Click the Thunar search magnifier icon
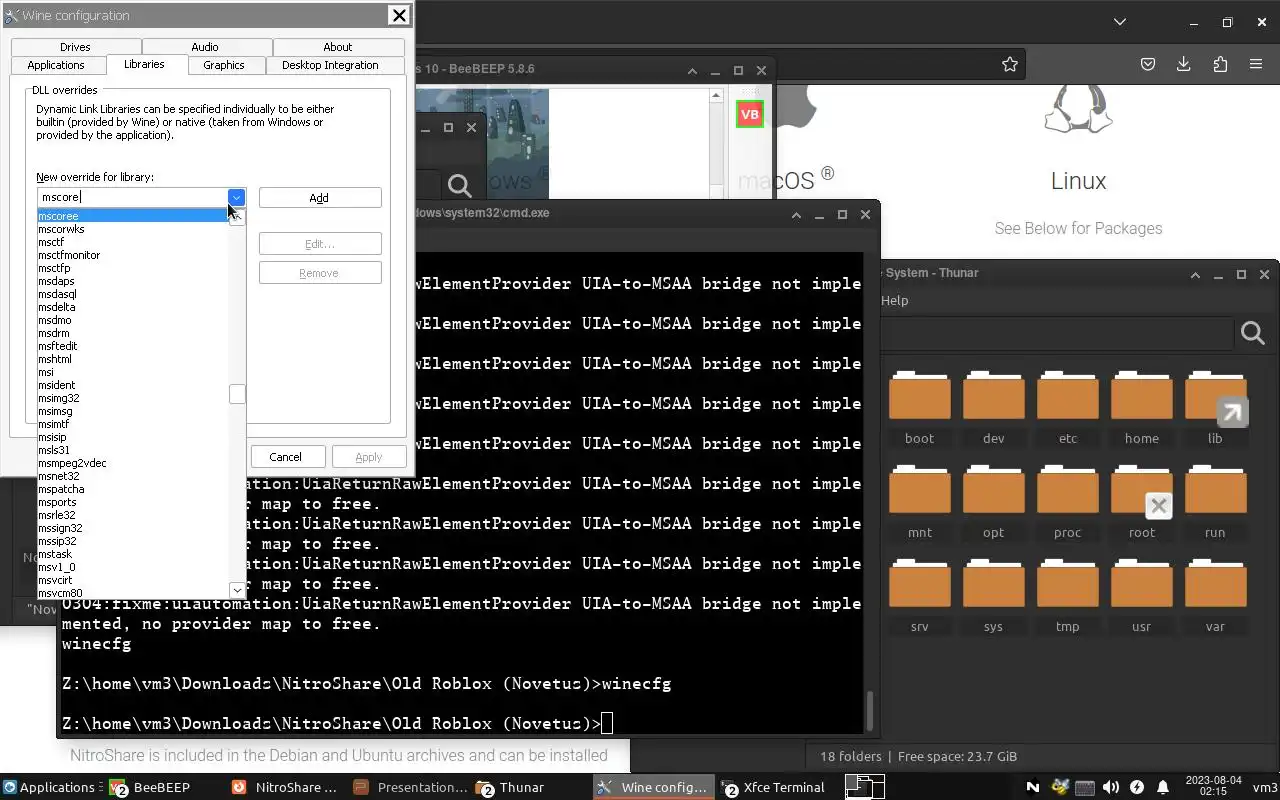The height and width of the screenshot is (800, 1280). (x=1252, y=333)
